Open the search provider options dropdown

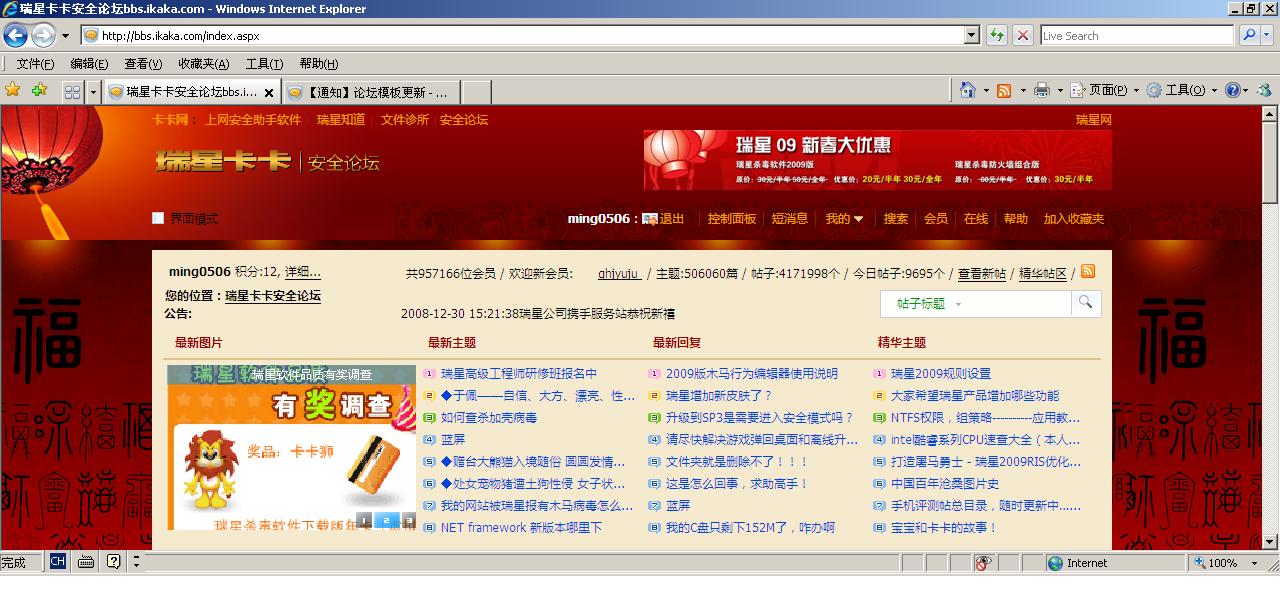pos(1269,36)
